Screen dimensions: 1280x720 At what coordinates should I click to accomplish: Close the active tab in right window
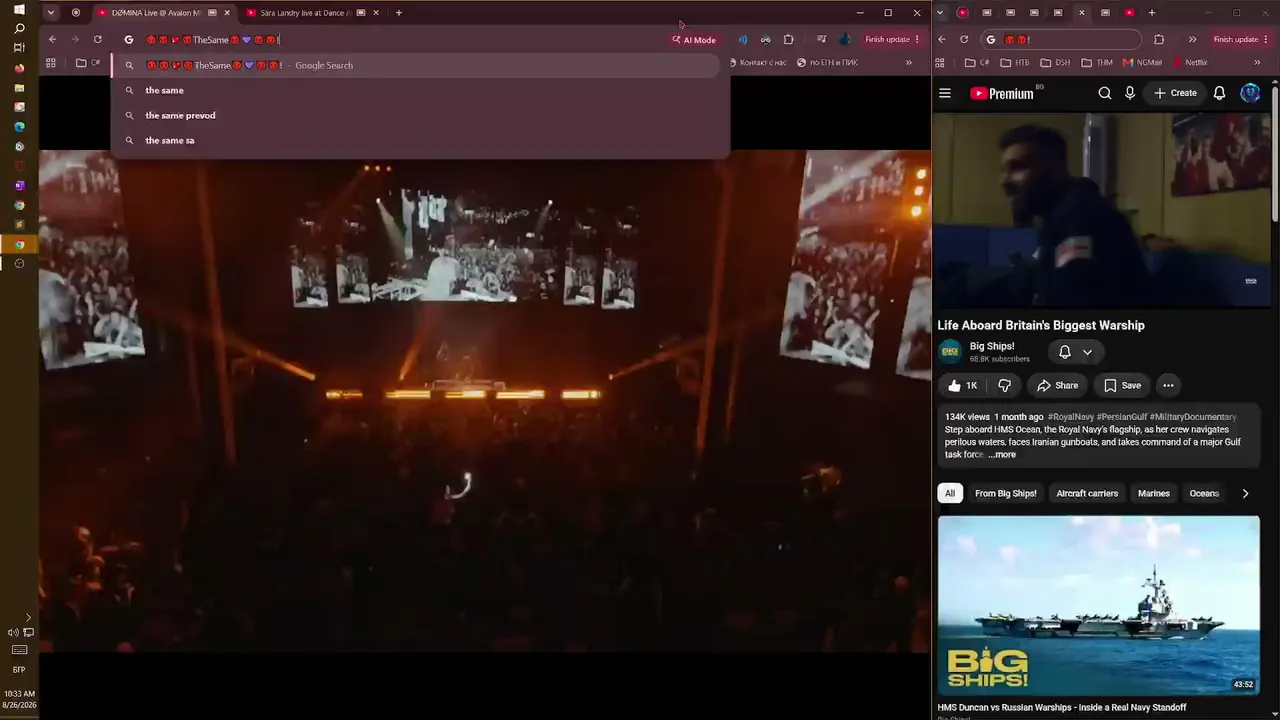[x=1081, y=13]
